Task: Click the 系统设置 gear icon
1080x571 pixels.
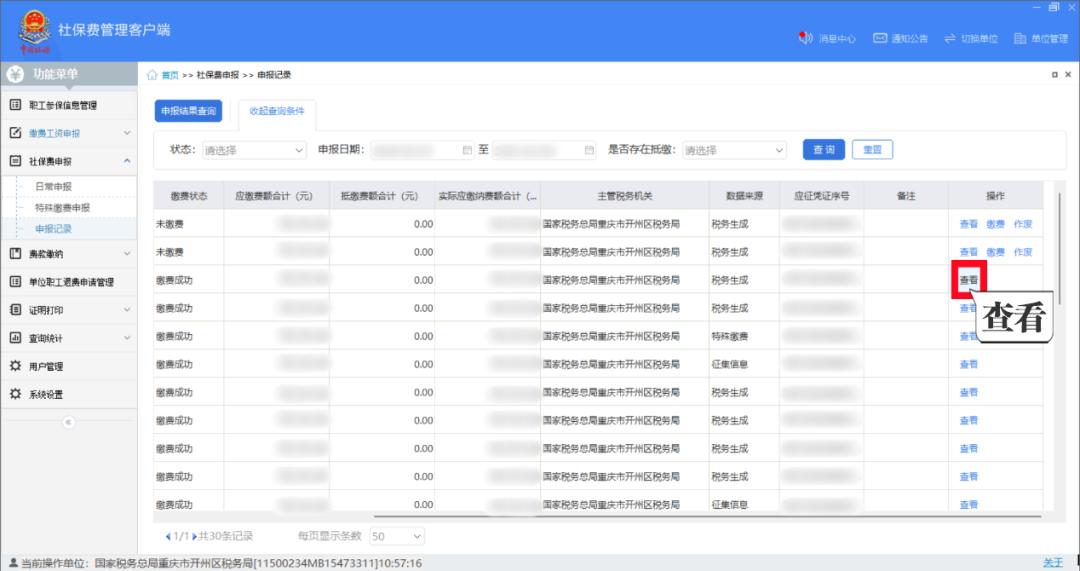Action: 15,394
